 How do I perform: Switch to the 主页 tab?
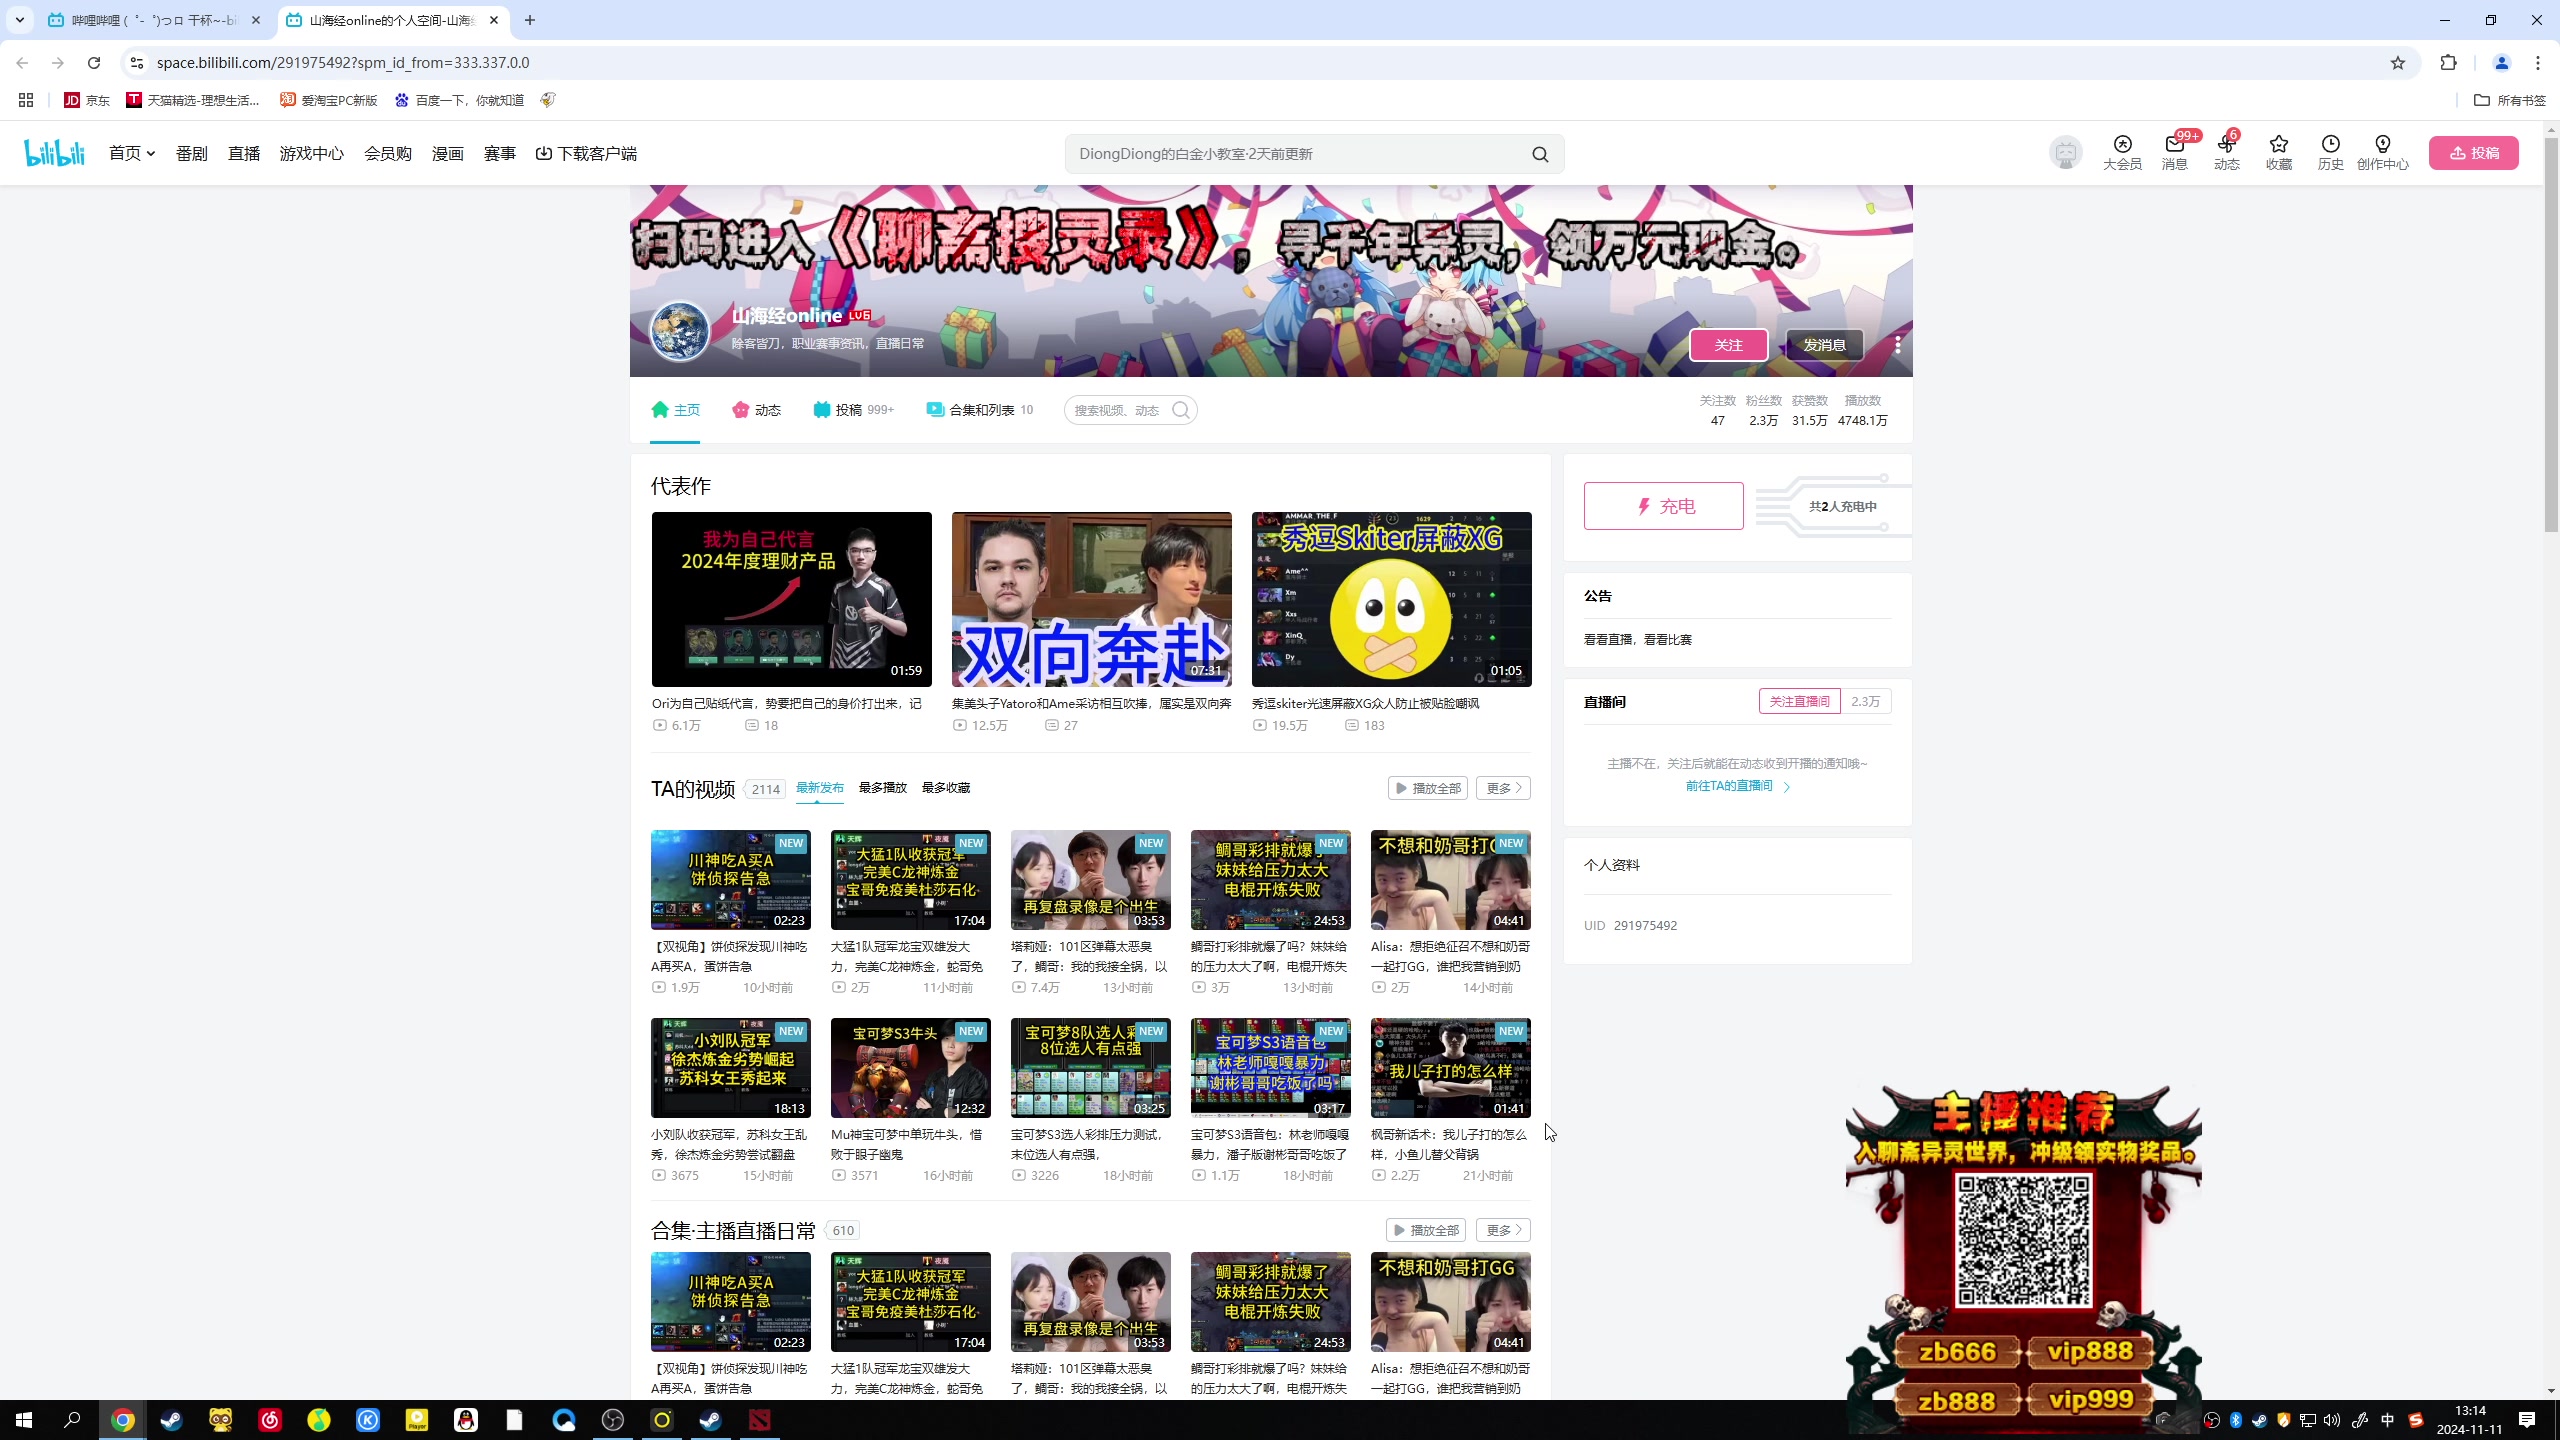pos(675,410)
